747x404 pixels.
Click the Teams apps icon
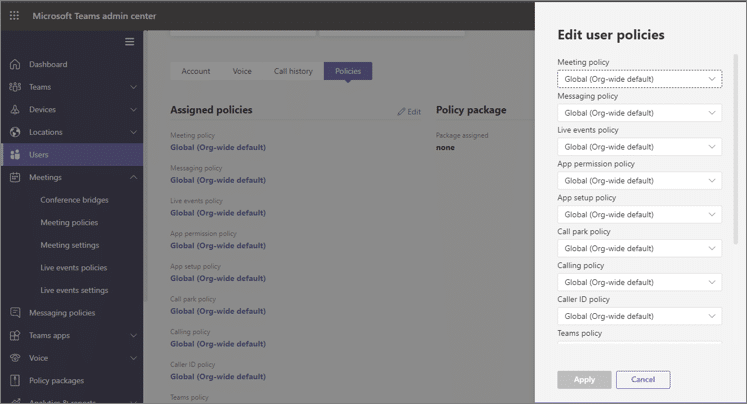coord(15,335)
